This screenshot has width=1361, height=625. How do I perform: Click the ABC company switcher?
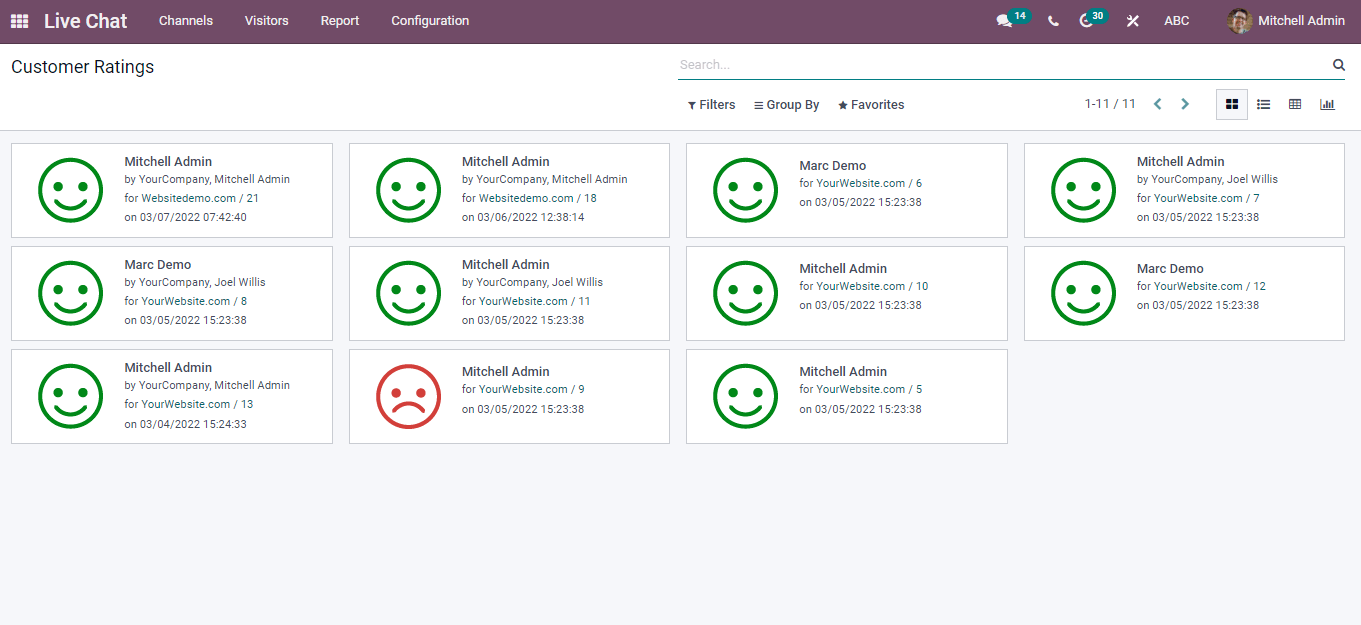coord(1177,21)
